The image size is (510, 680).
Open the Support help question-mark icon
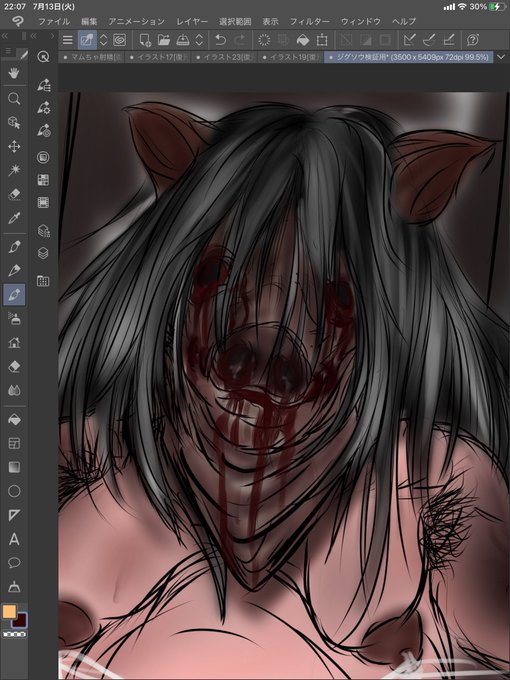point(473,40)
